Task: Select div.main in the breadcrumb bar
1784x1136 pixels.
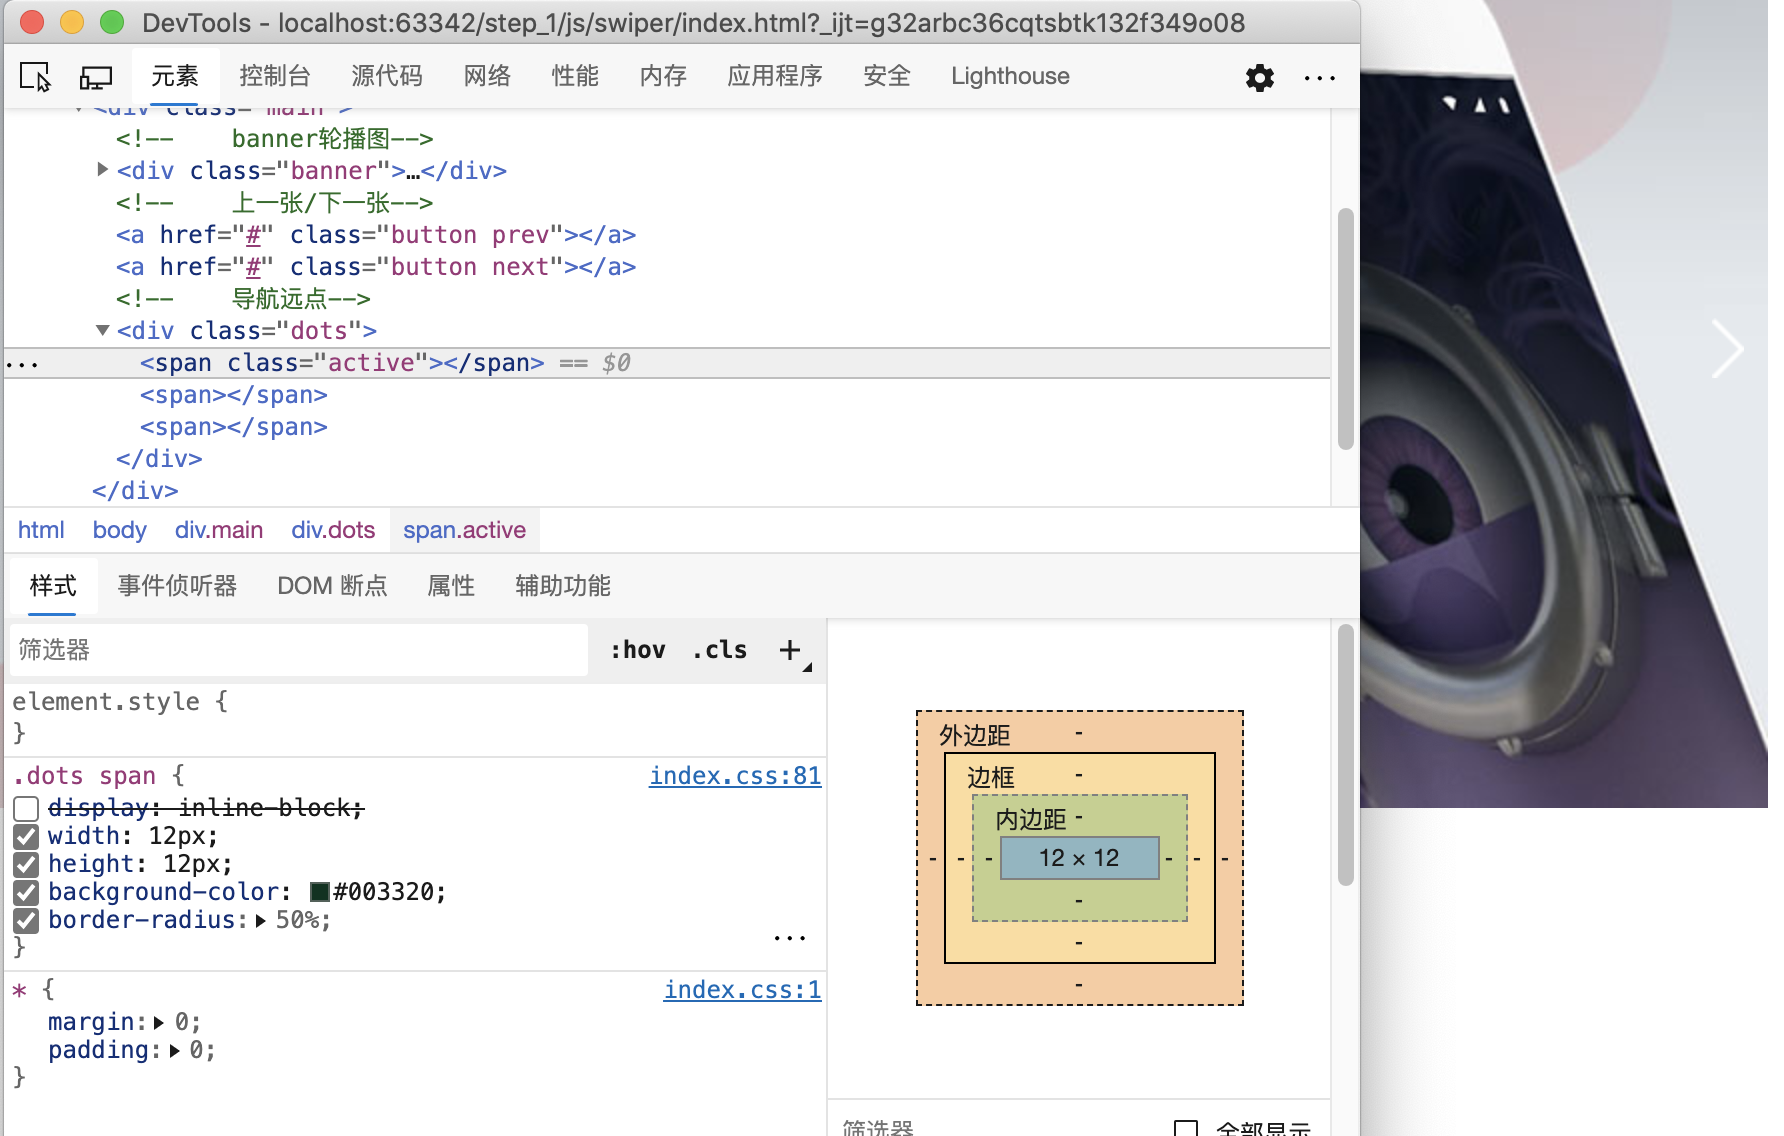Action: (x=219, y=530)
